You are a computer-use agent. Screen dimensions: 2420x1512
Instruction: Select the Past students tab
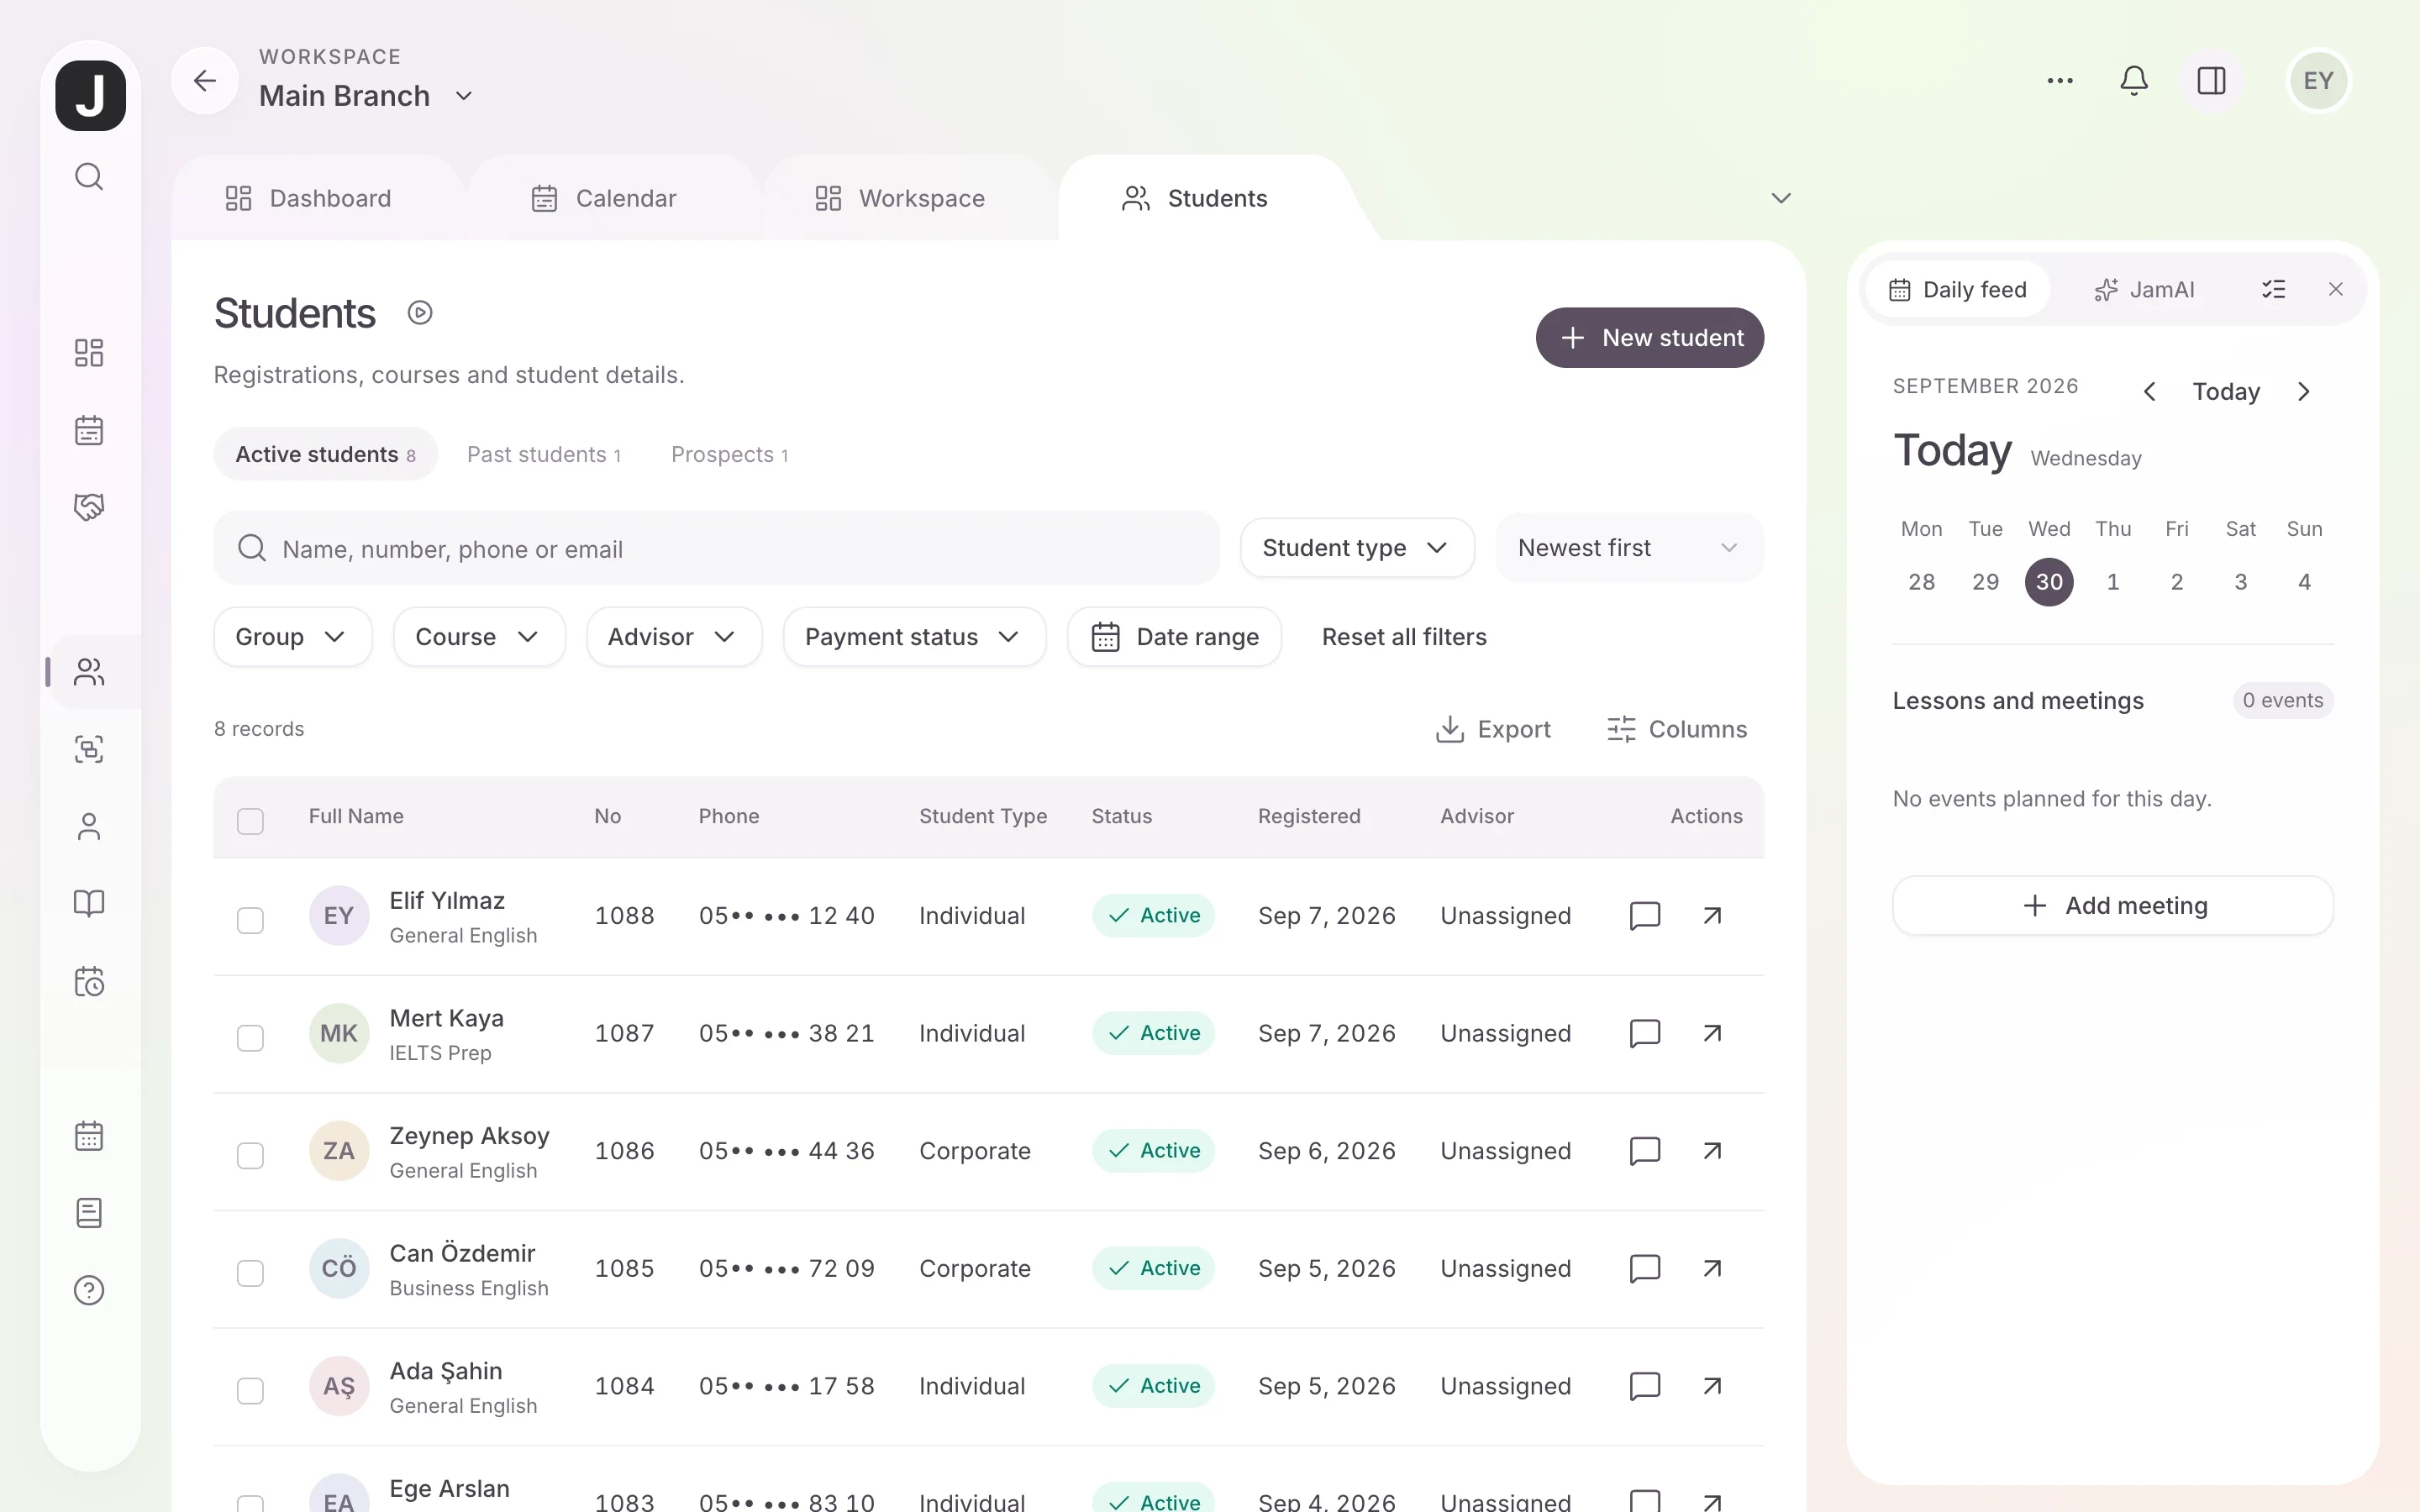(544, 455)
